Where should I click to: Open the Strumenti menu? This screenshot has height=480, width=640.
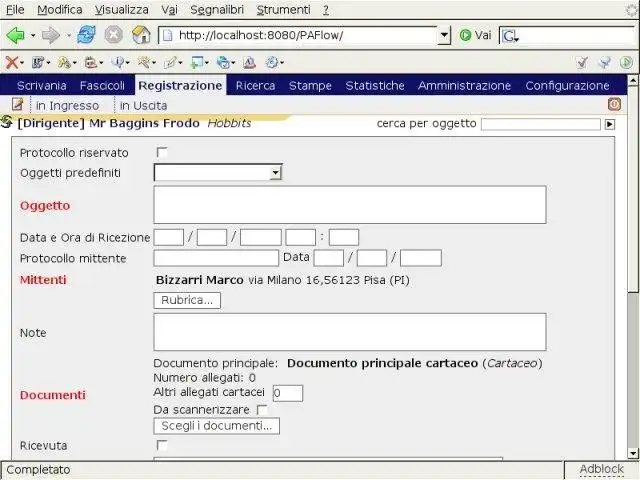click(283, 9)
